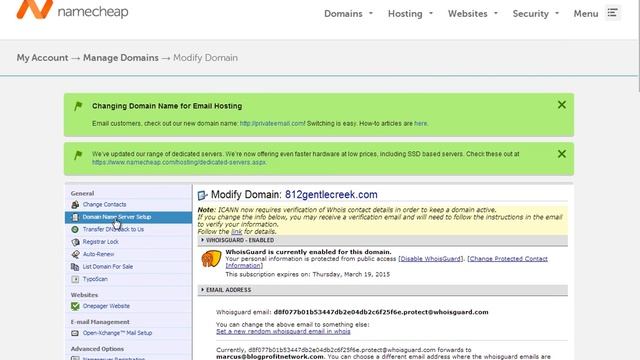640x360 pixels.
Task: Open the privateemail.com link
Action: point(272,123)
